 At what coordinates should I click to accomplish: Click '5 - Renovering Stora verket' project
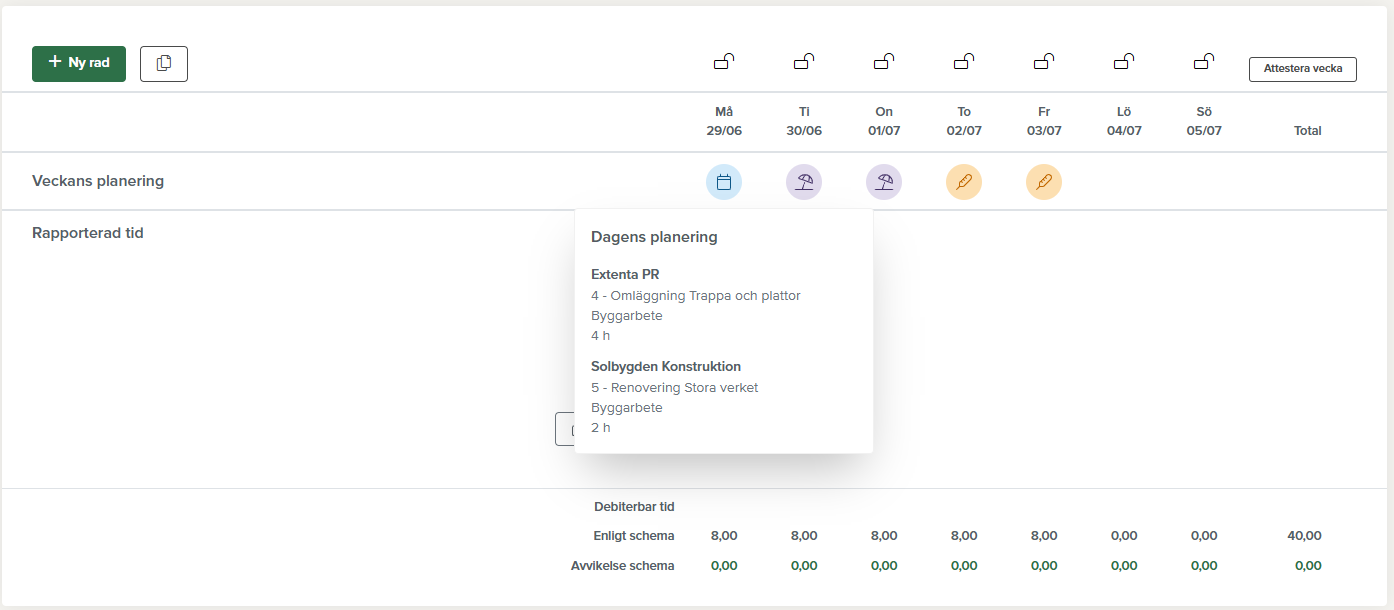(675, 387)
